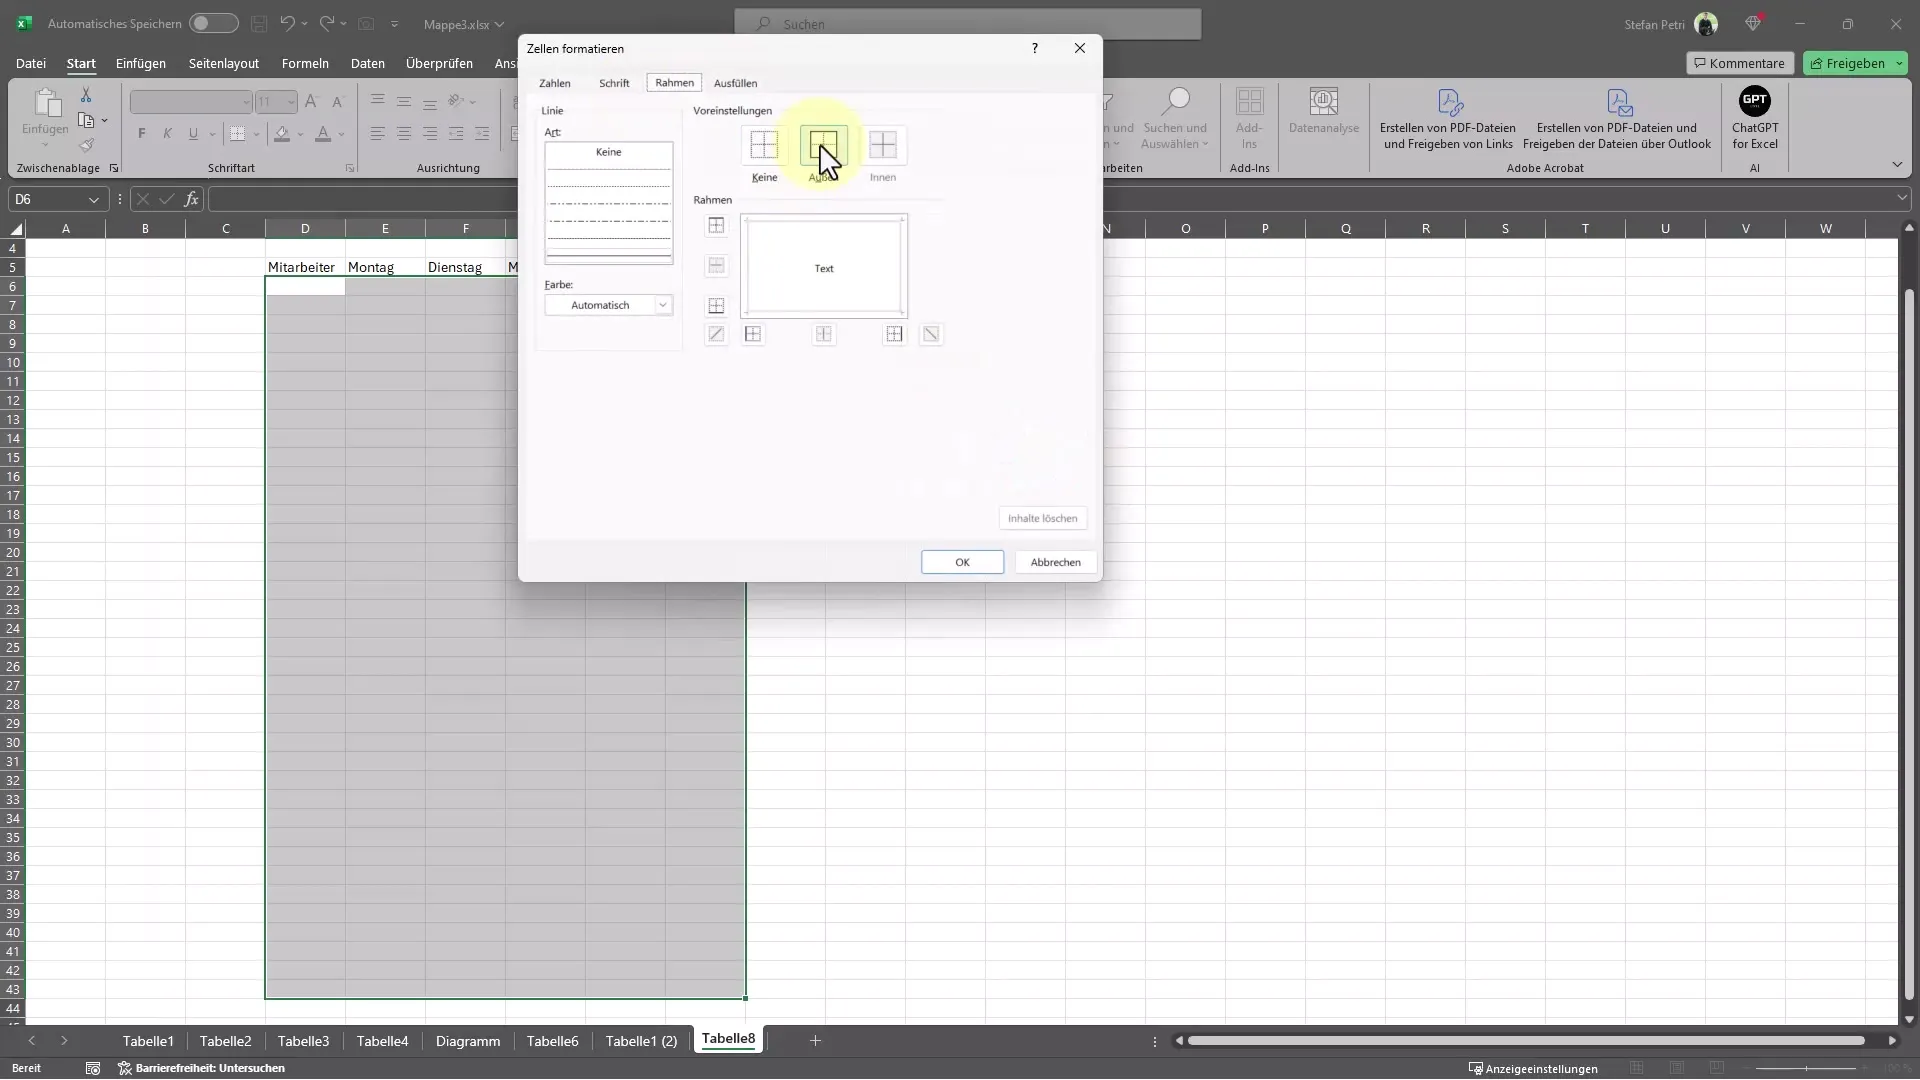The width and height of the screenshot is (1920, 1080).
Task: Select the Rahmen tab in dialog
Action: (x=674, y=83)
